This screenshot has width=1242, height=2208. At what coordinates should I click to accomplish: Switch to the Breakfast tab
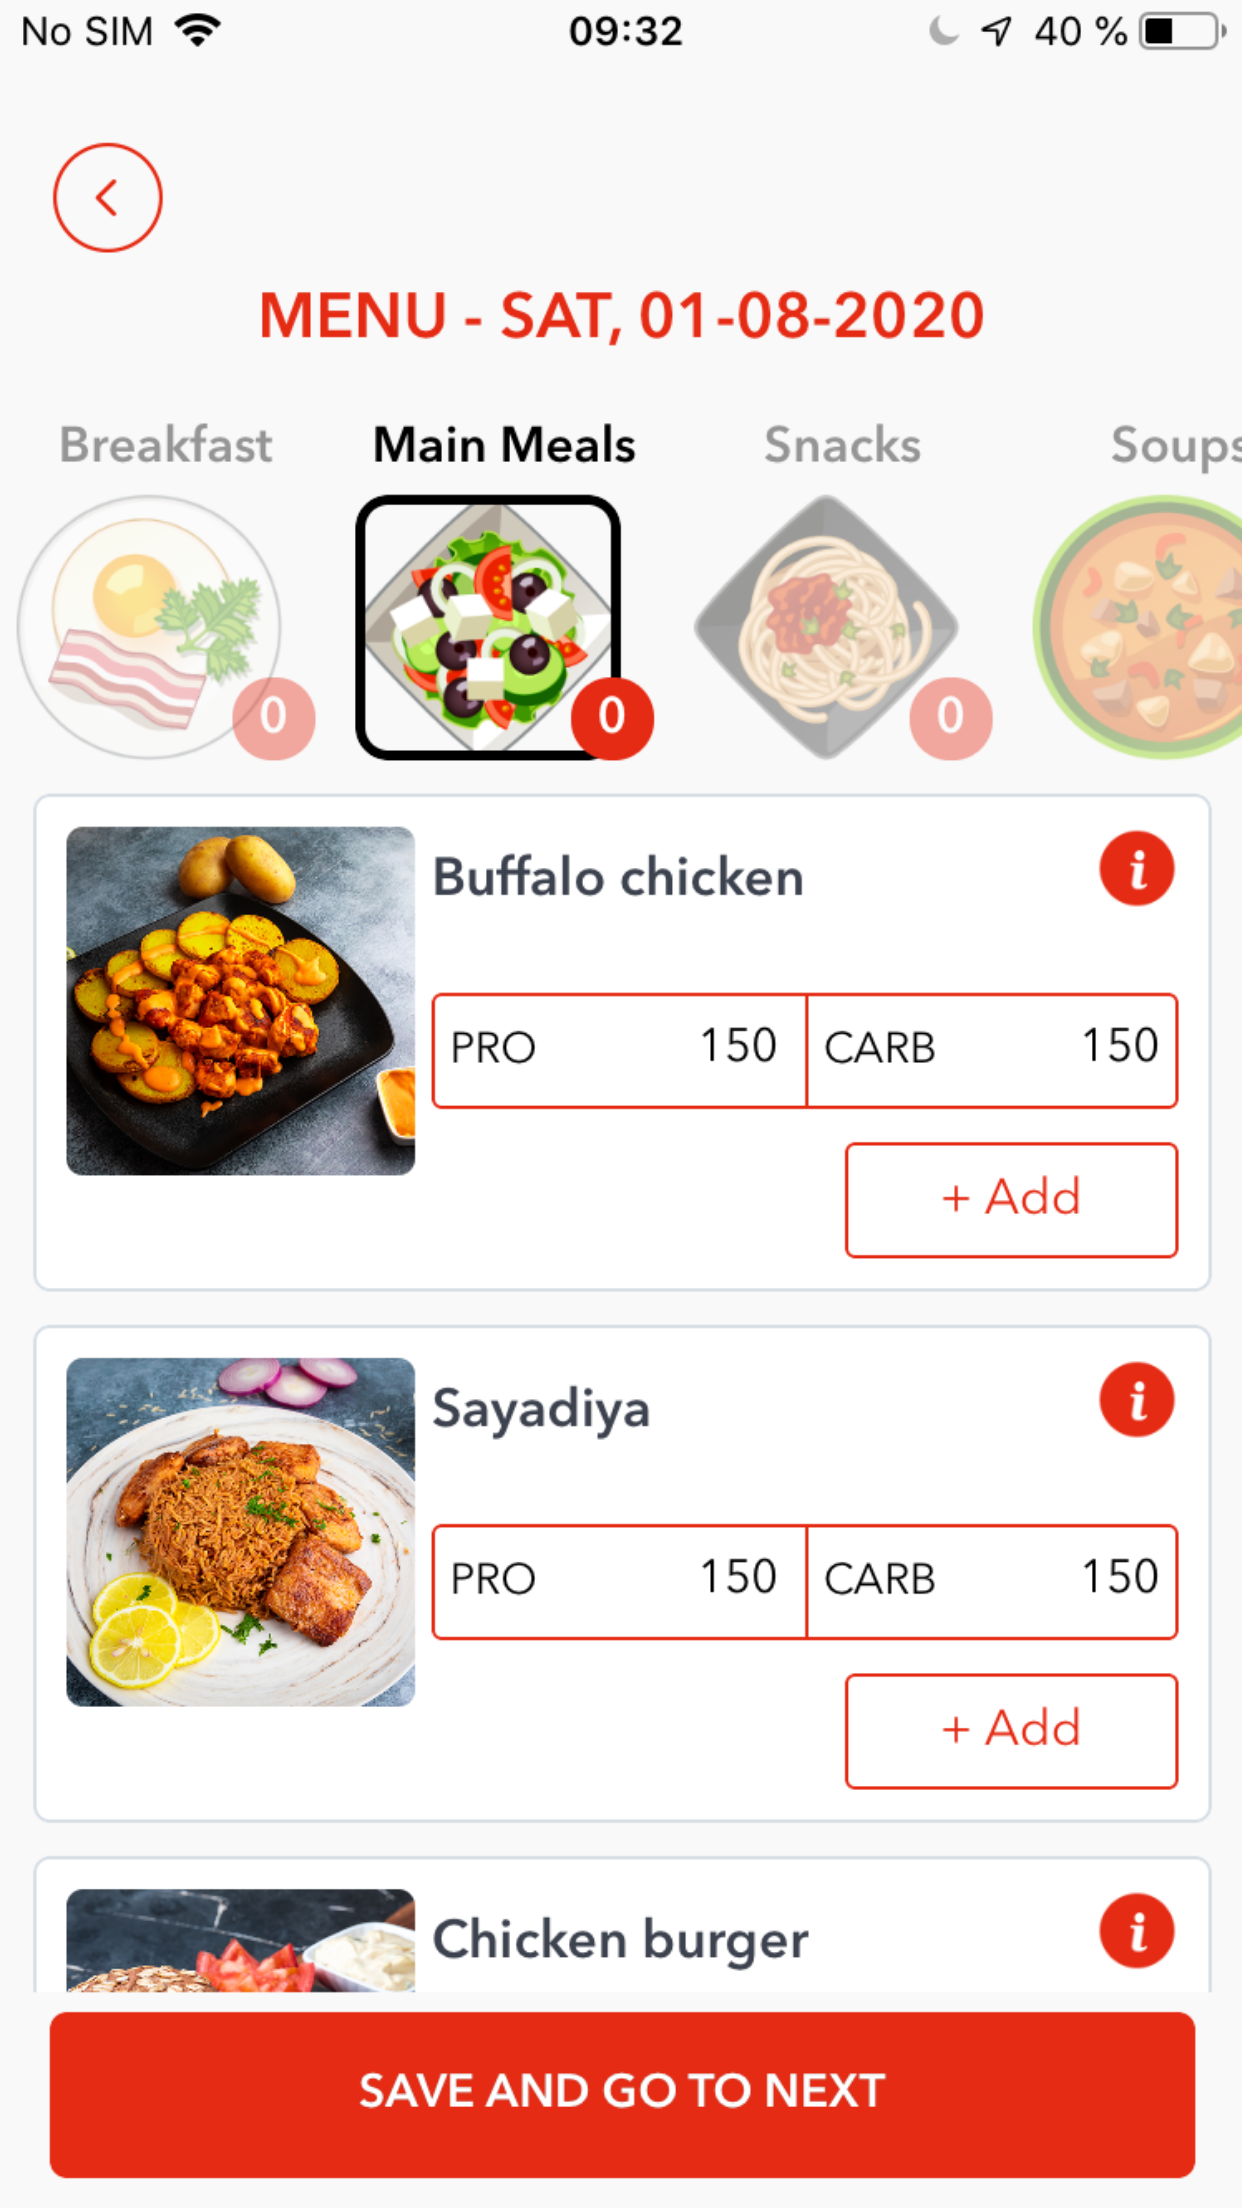coord(166,445)
